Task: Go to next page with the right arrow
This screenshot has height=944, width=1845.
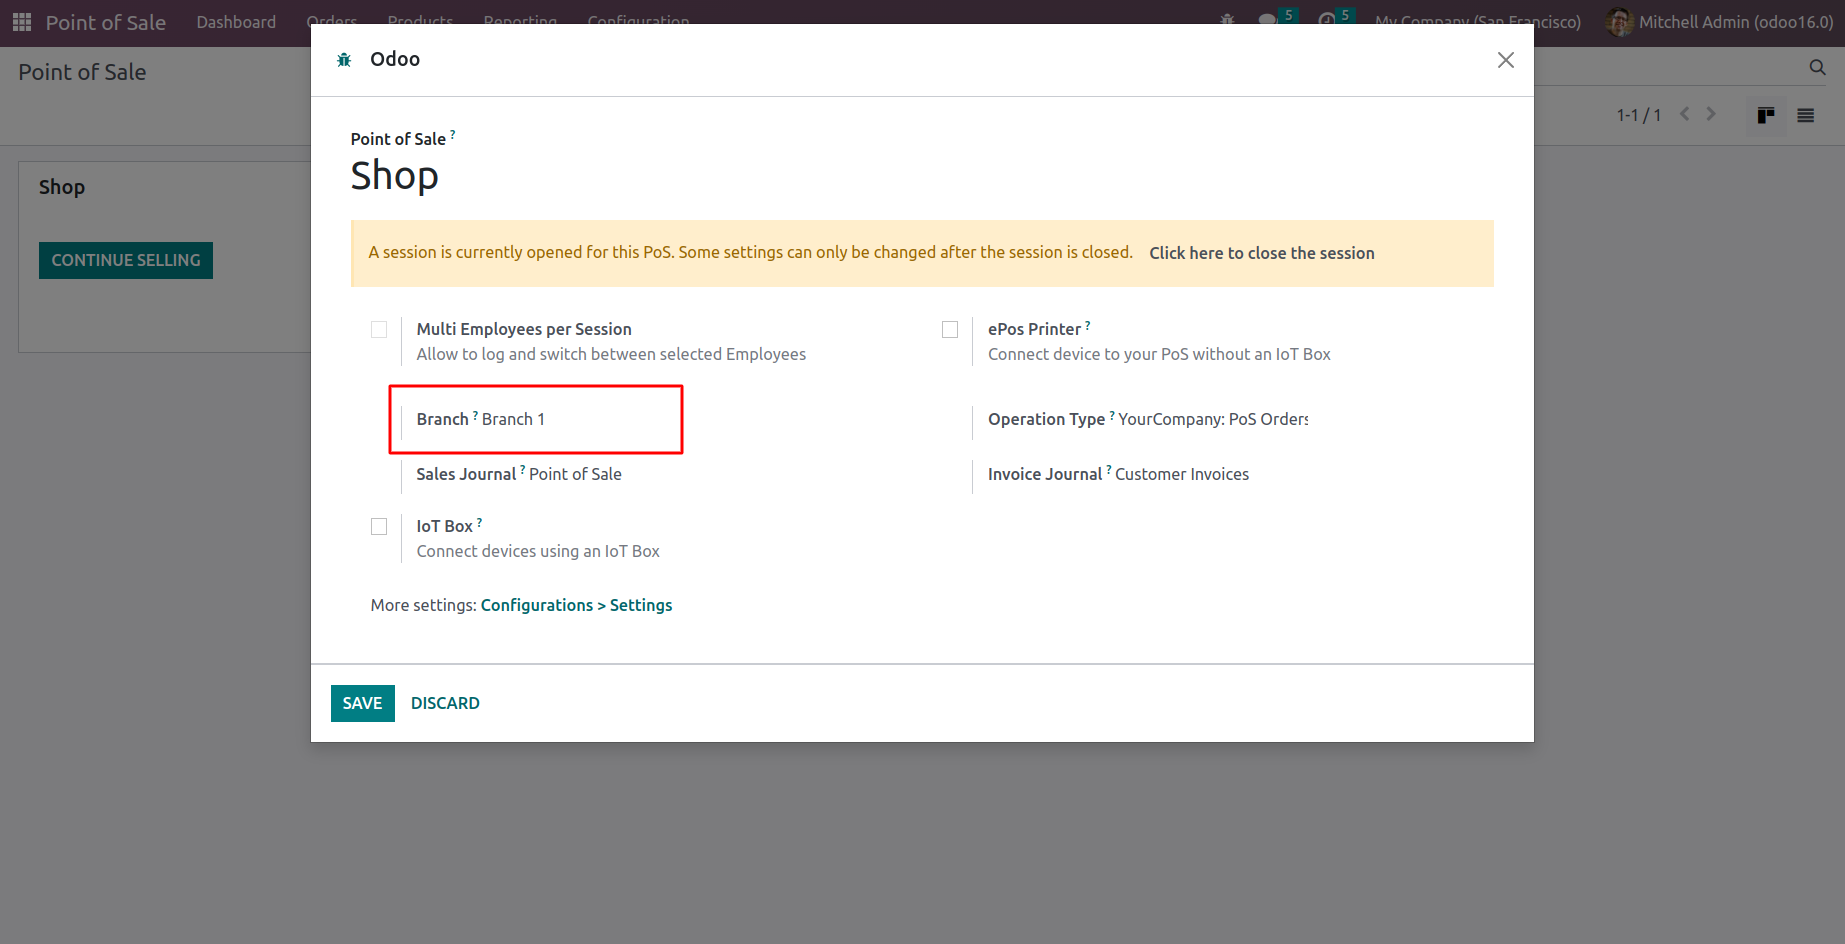Action: [1711, 114]
